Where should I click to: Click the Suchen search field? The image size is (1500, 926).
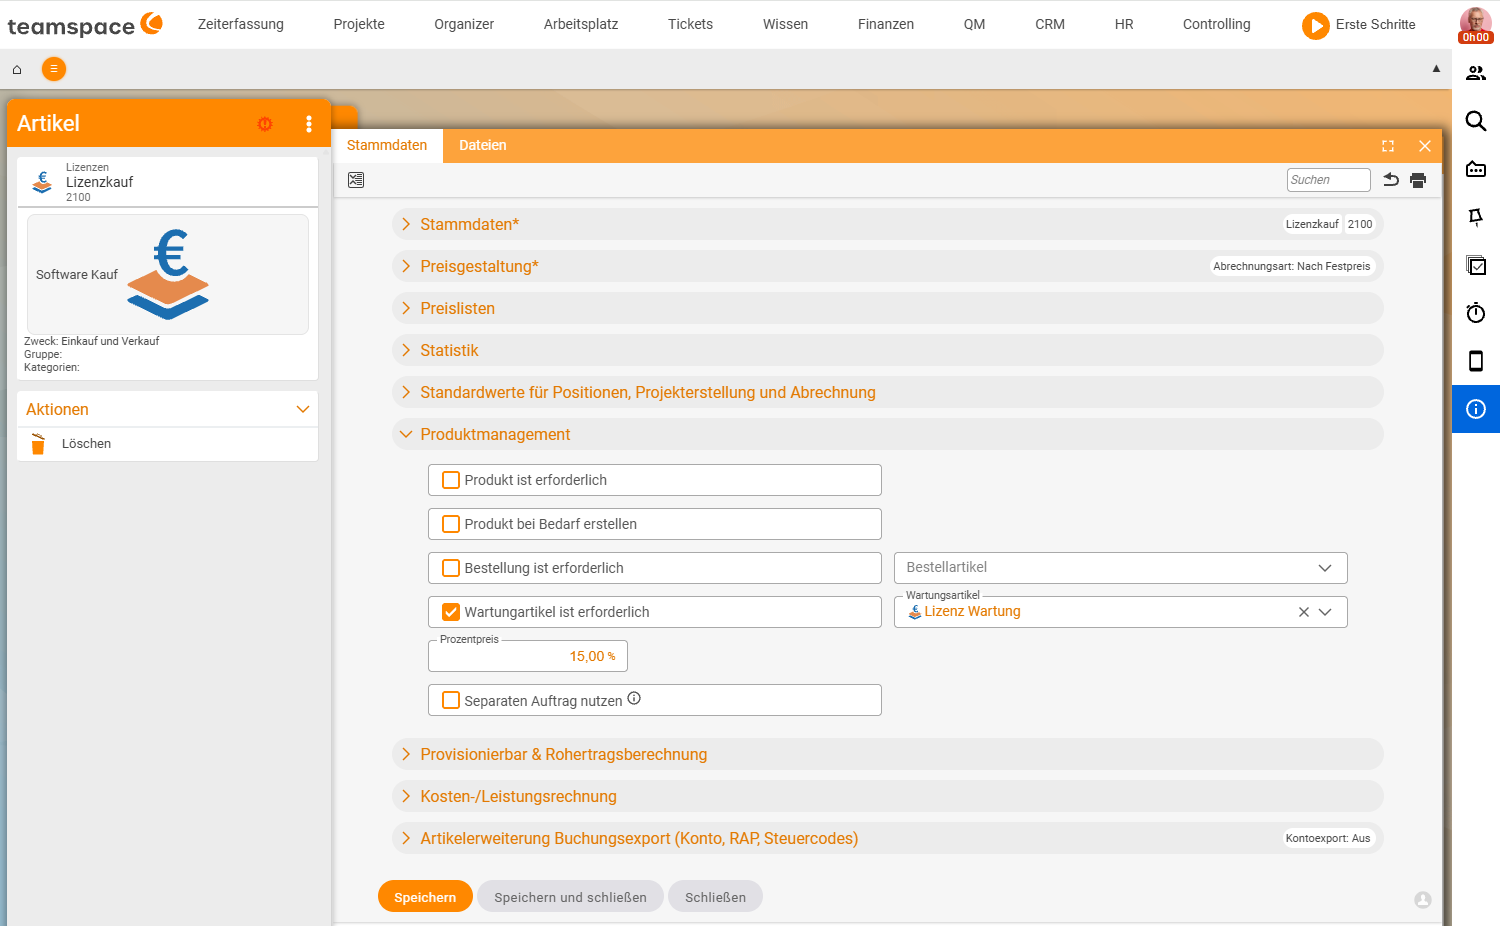(x=1328, y=180)
